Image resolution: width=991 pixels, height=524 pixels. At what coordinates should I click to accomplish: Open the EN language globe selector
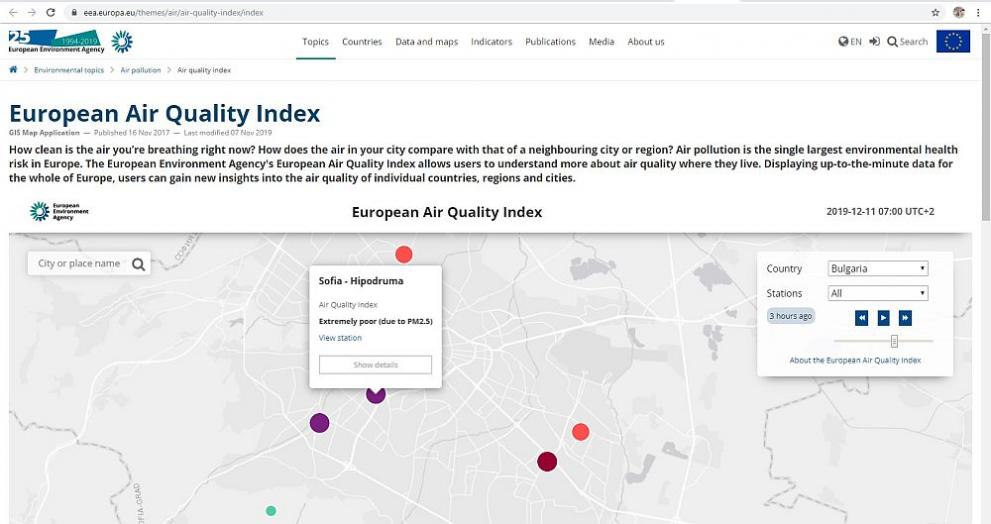pos(849,42)
